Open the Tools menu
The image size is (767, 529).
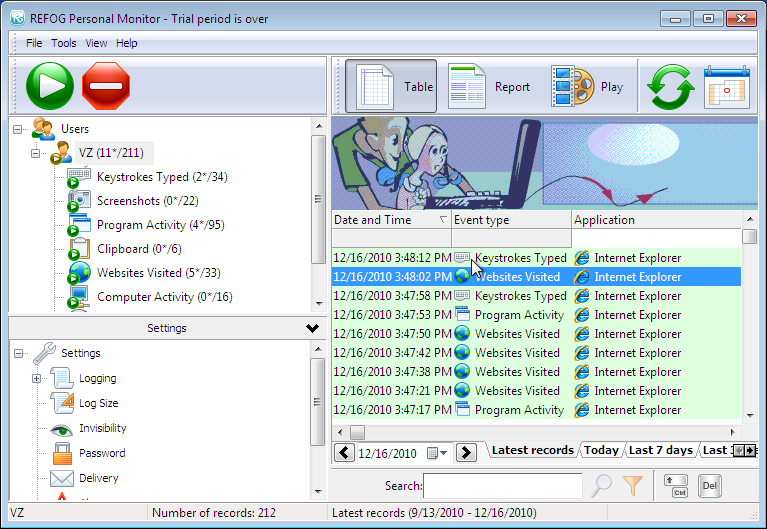coord(64,43)
